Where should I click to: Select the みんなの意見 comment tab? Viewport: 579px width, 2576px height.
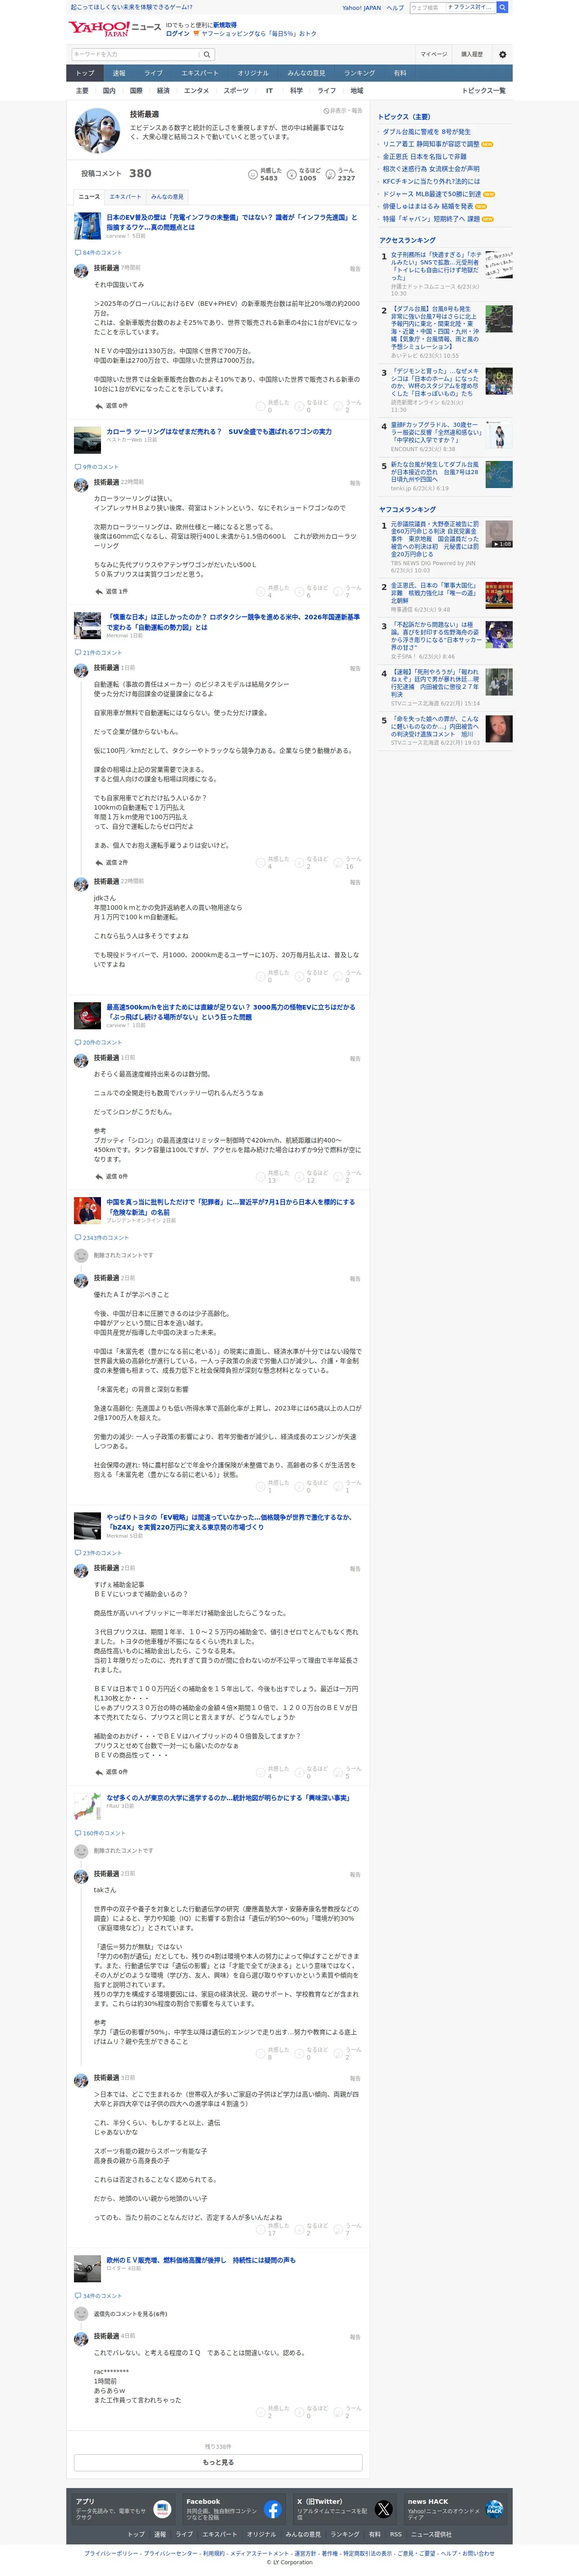click(x=167, y=197)
